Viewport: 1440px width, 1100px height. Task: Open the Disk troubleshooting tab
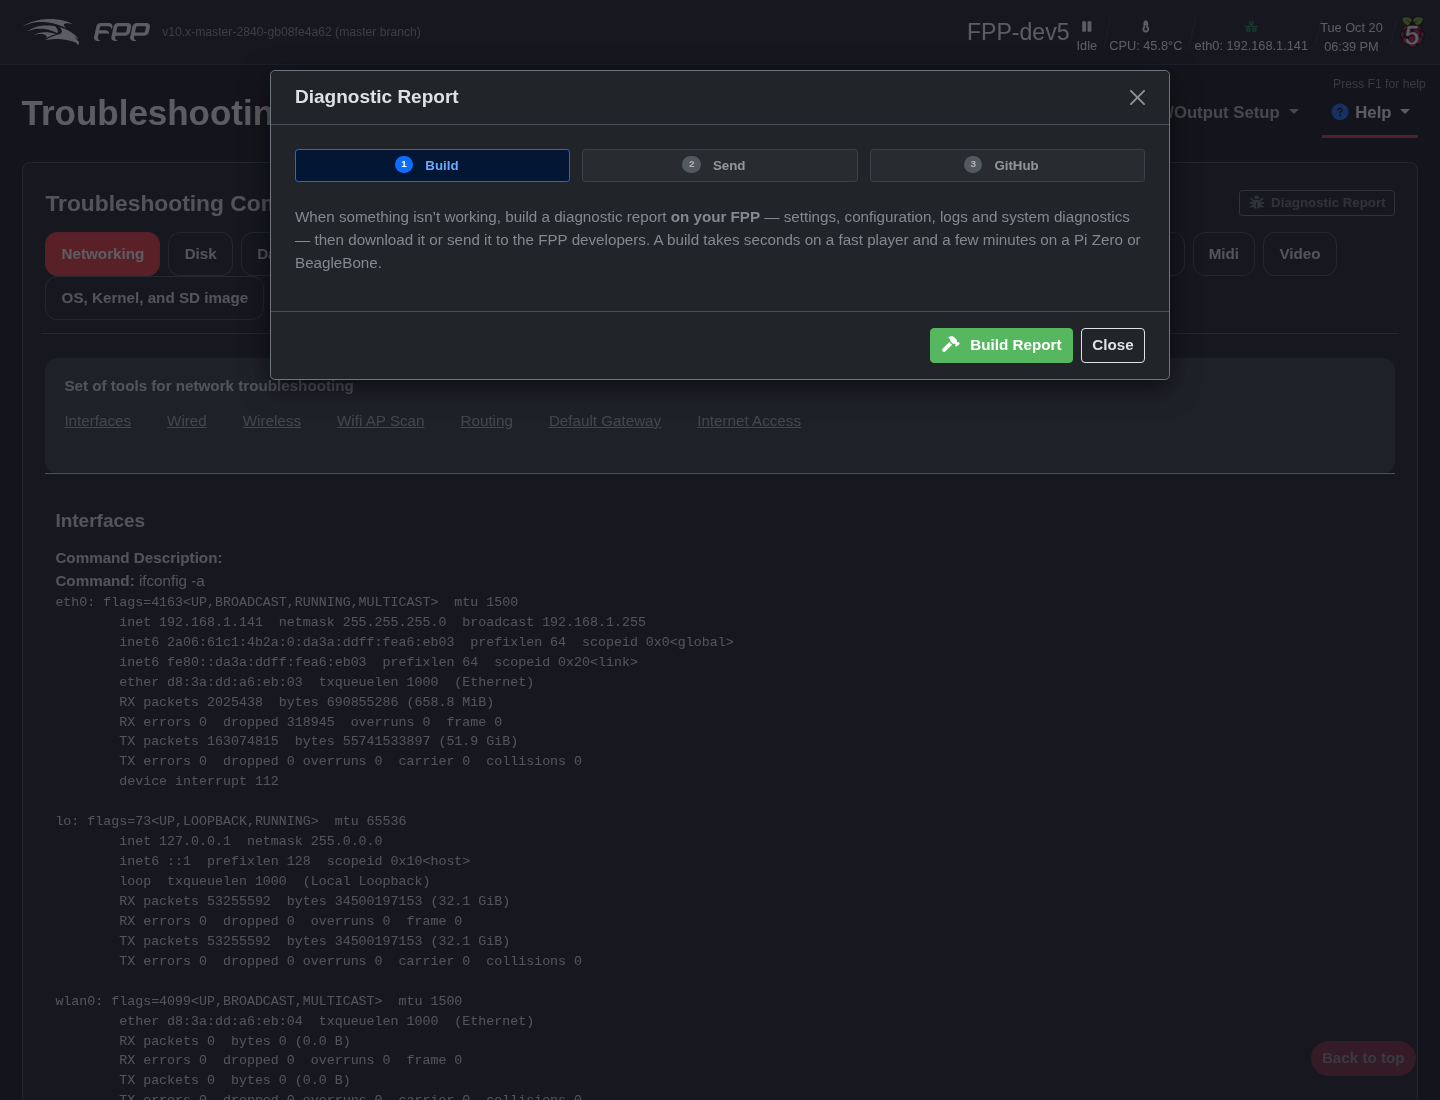tap(200, 254)
